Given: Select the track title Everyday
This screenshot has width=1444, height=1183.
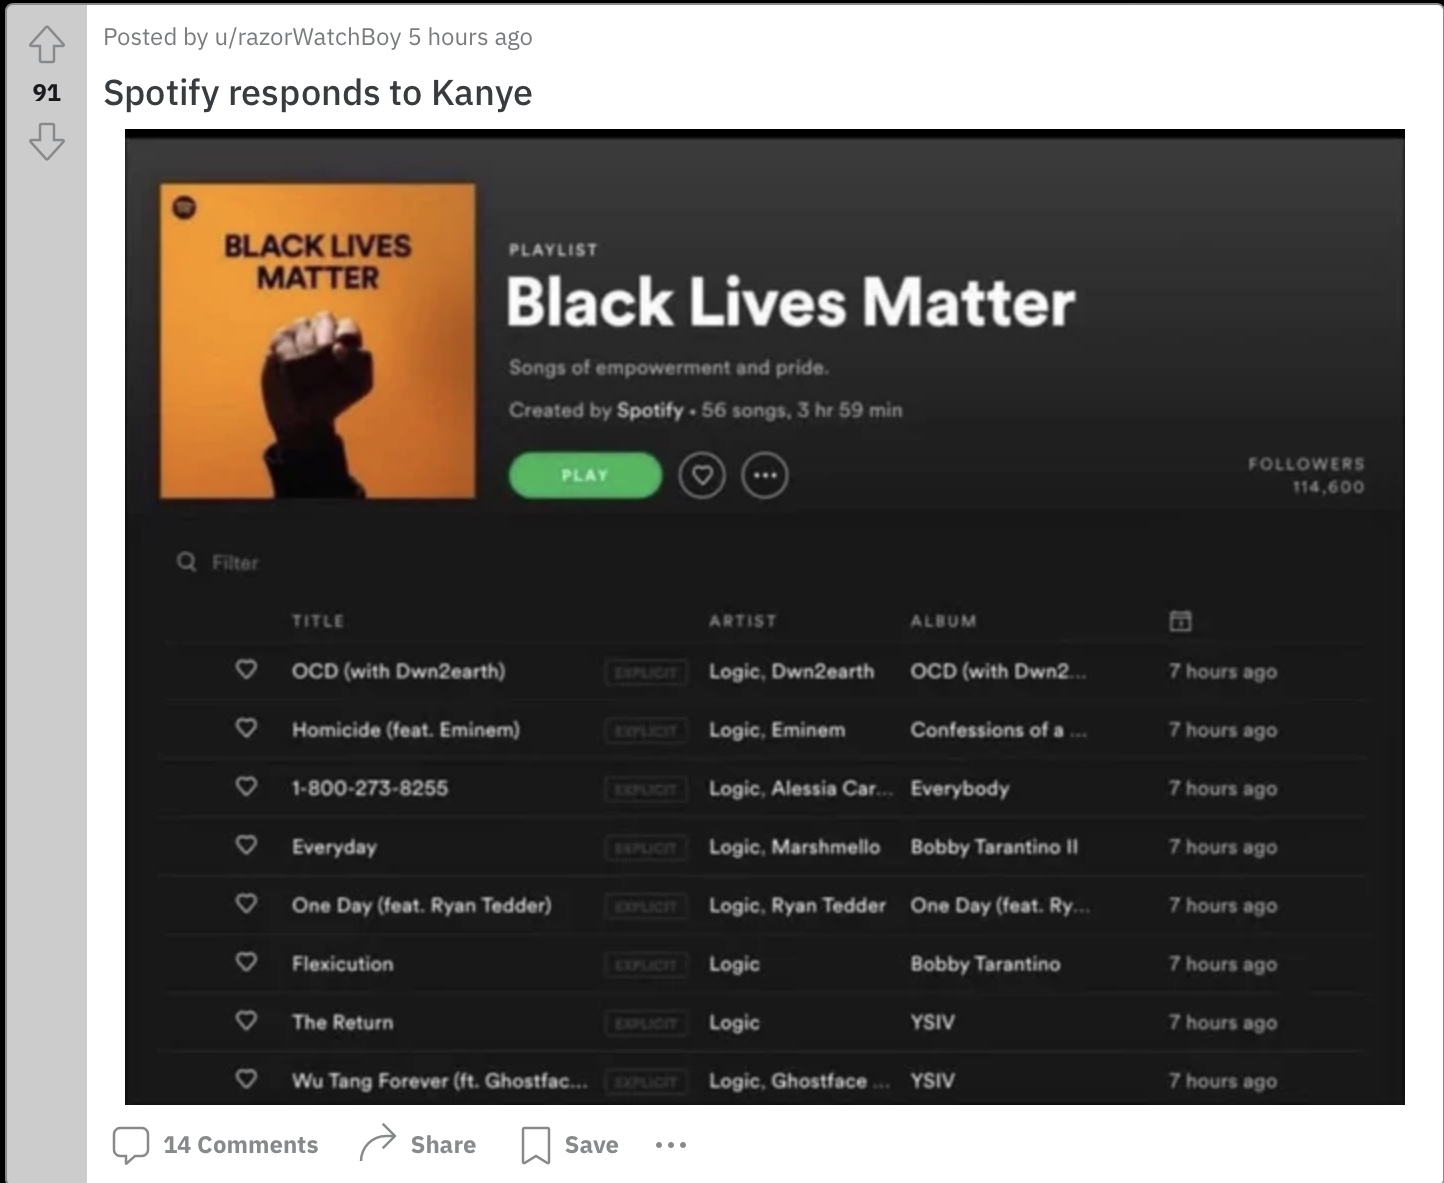Looking at the screenshot, I should pyautogui.click(x=334, y=847).
